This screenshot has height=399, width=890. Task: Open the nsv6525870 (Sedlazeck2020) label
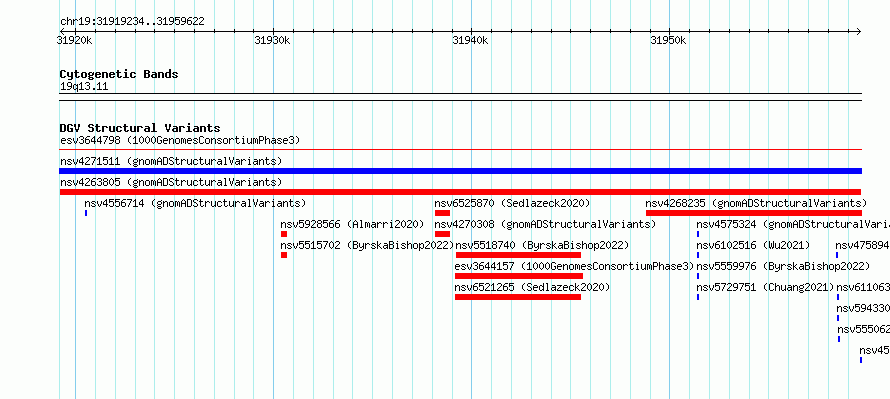coord(513,203)
